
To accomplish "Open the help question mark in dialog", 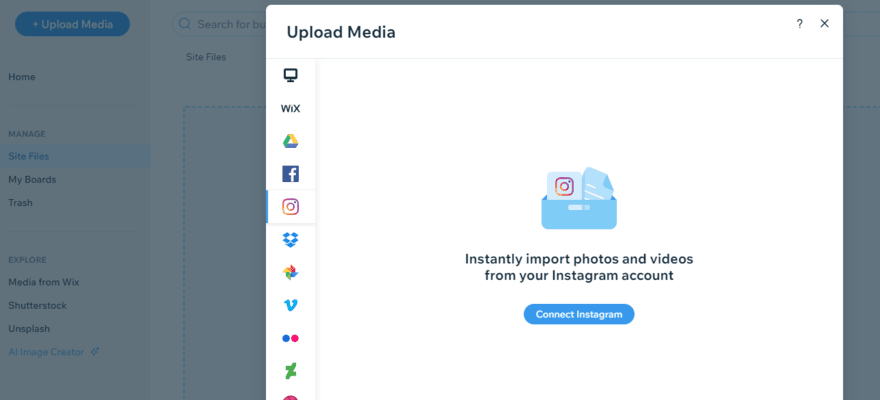I will (x=800, y=24).
